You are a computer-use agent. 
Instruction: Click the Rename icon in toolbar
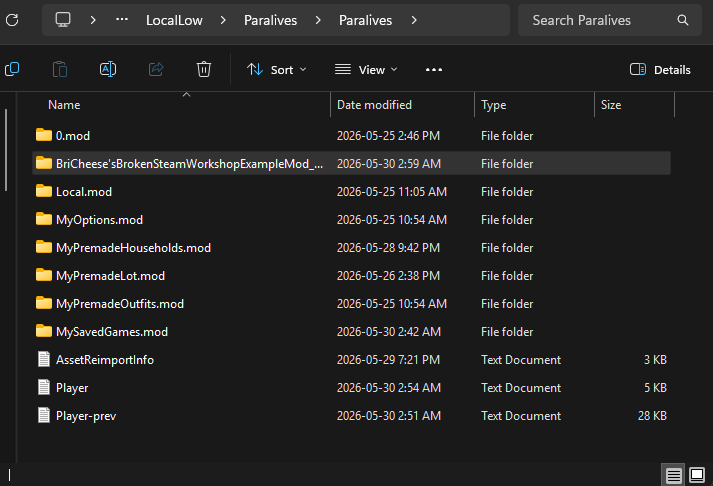point(108,69)
